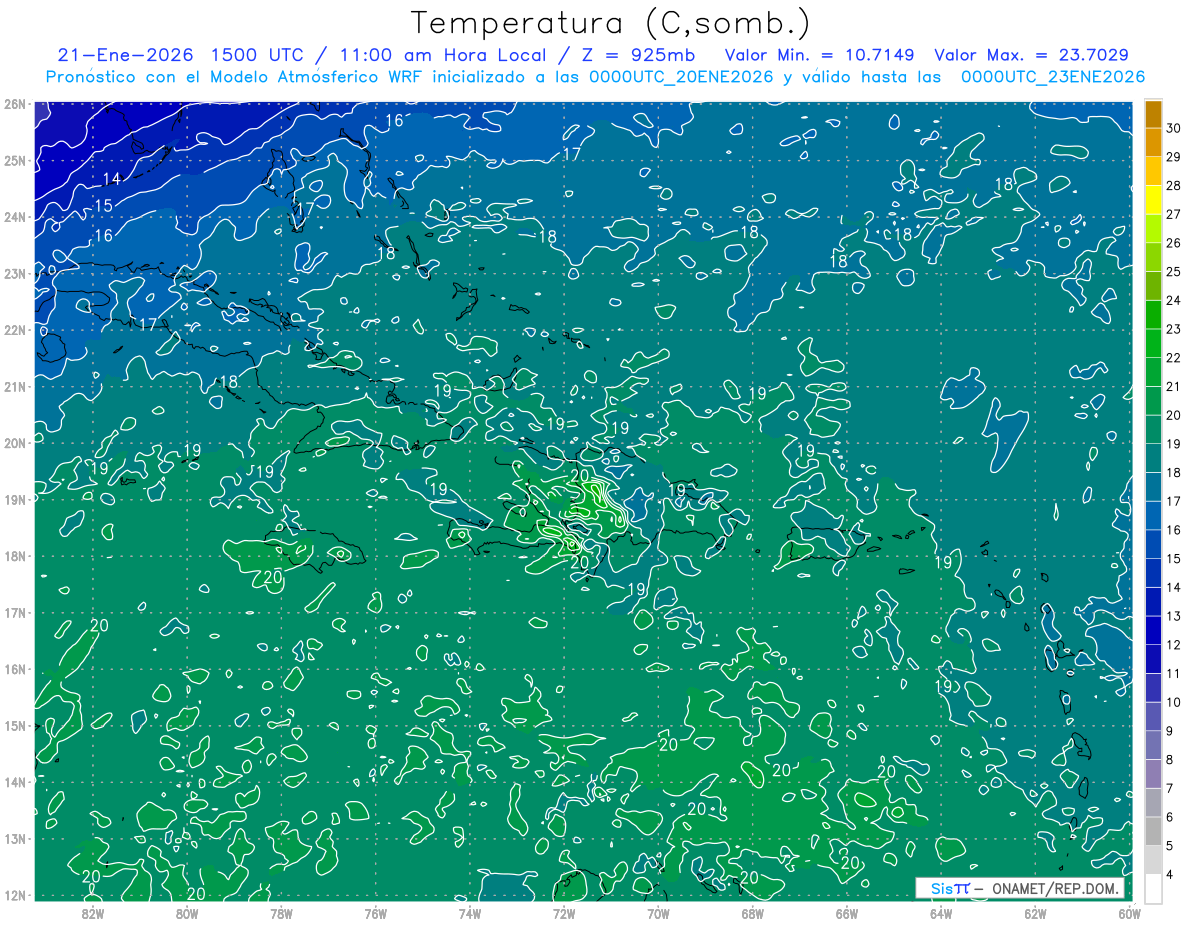The image size is (1200, 927).
Task: Click the '7' label on color scale
Action: (x=1171, y=788)
